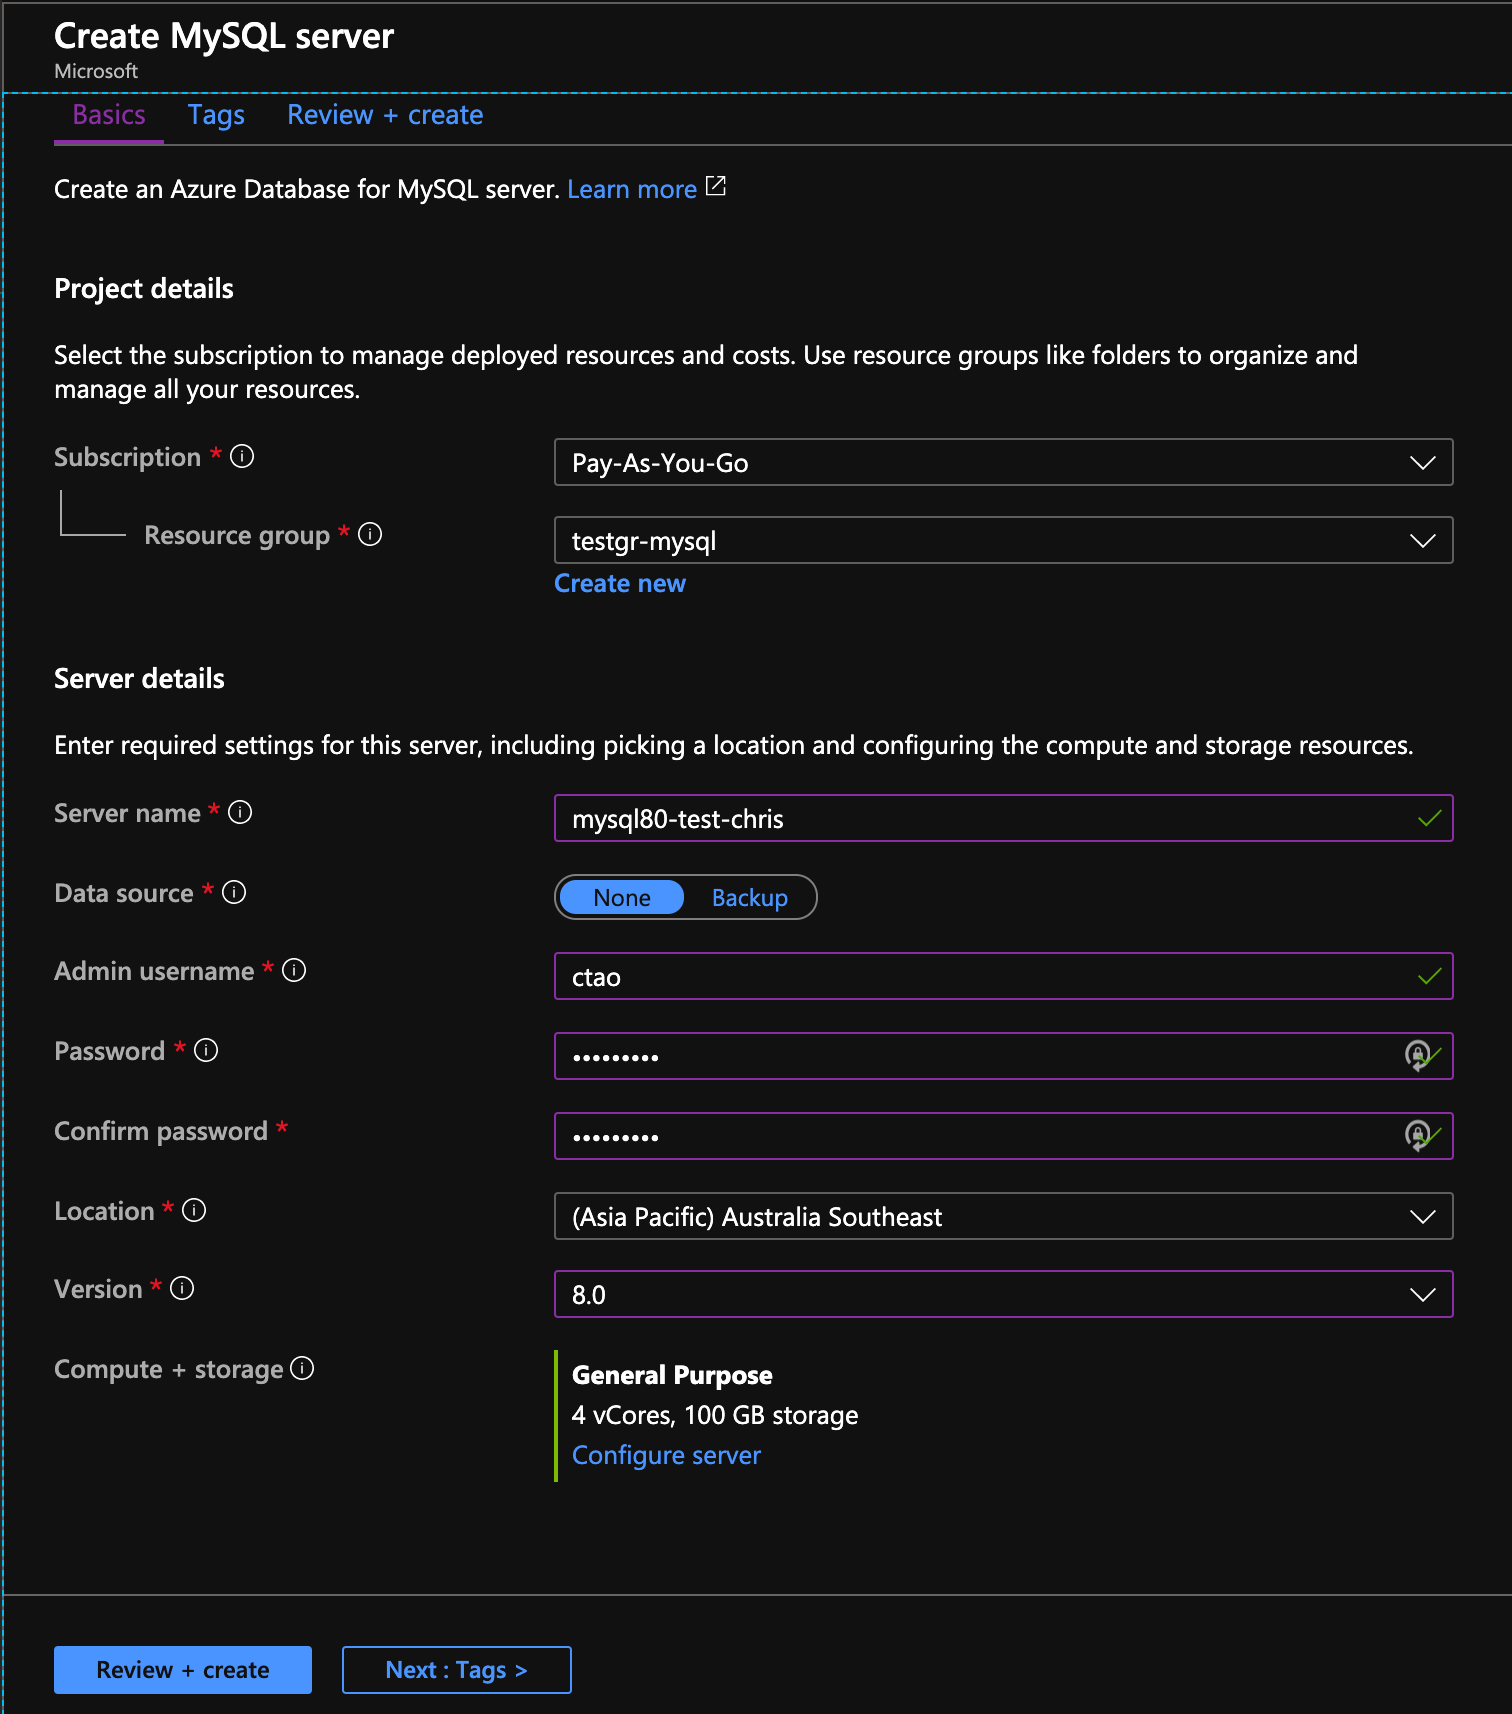Expand the Resource group dropdown
1512x1714 pixels.
point(1003,541)
